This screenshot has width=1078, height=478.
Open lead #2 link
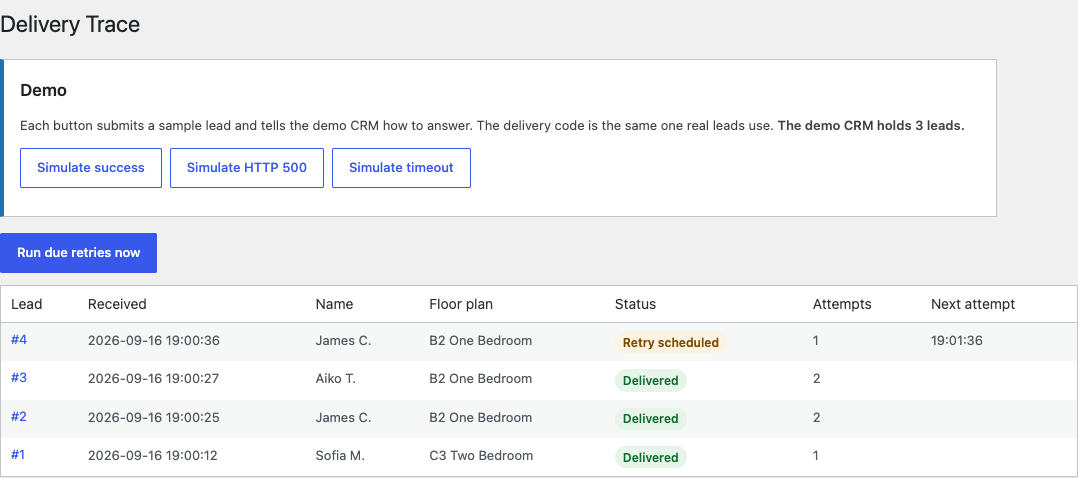19,417
